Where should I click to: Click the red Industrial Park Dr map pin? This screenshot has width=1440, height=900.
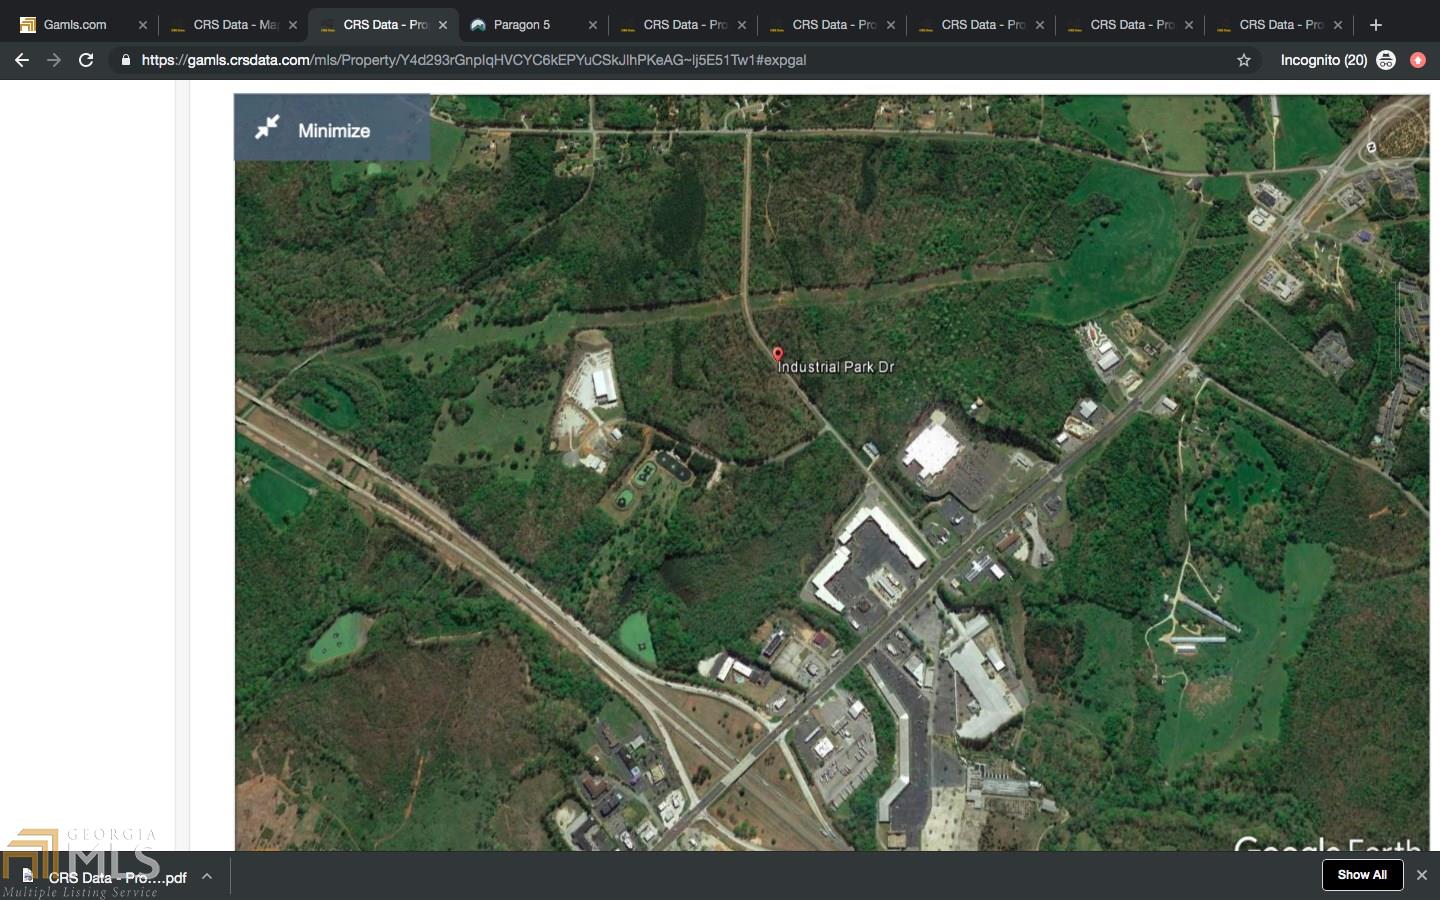pyautogui.click(x=778, y=354)
